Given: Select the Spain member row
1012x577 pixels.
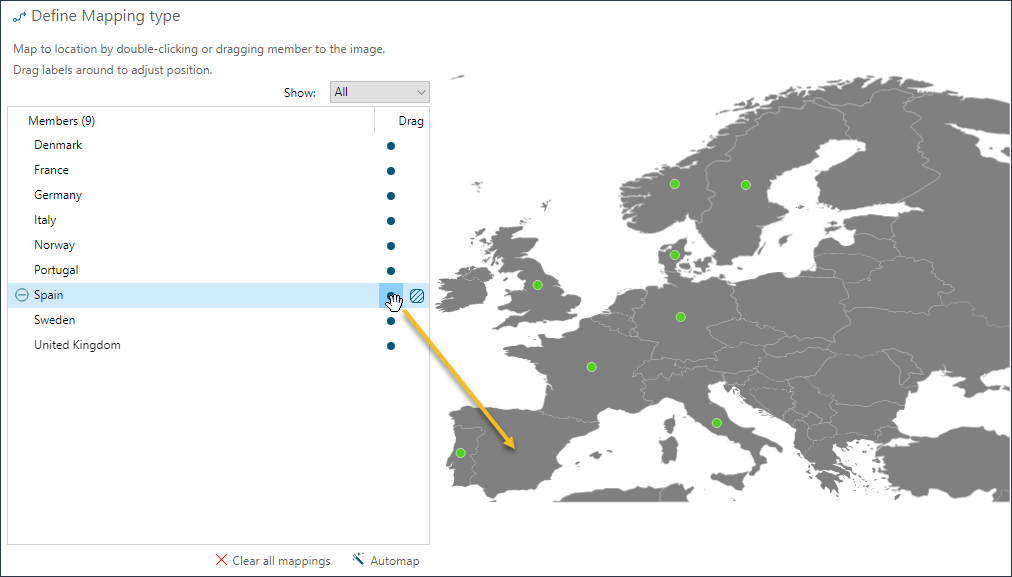Looking at the screenshot, I should (218, 295).
